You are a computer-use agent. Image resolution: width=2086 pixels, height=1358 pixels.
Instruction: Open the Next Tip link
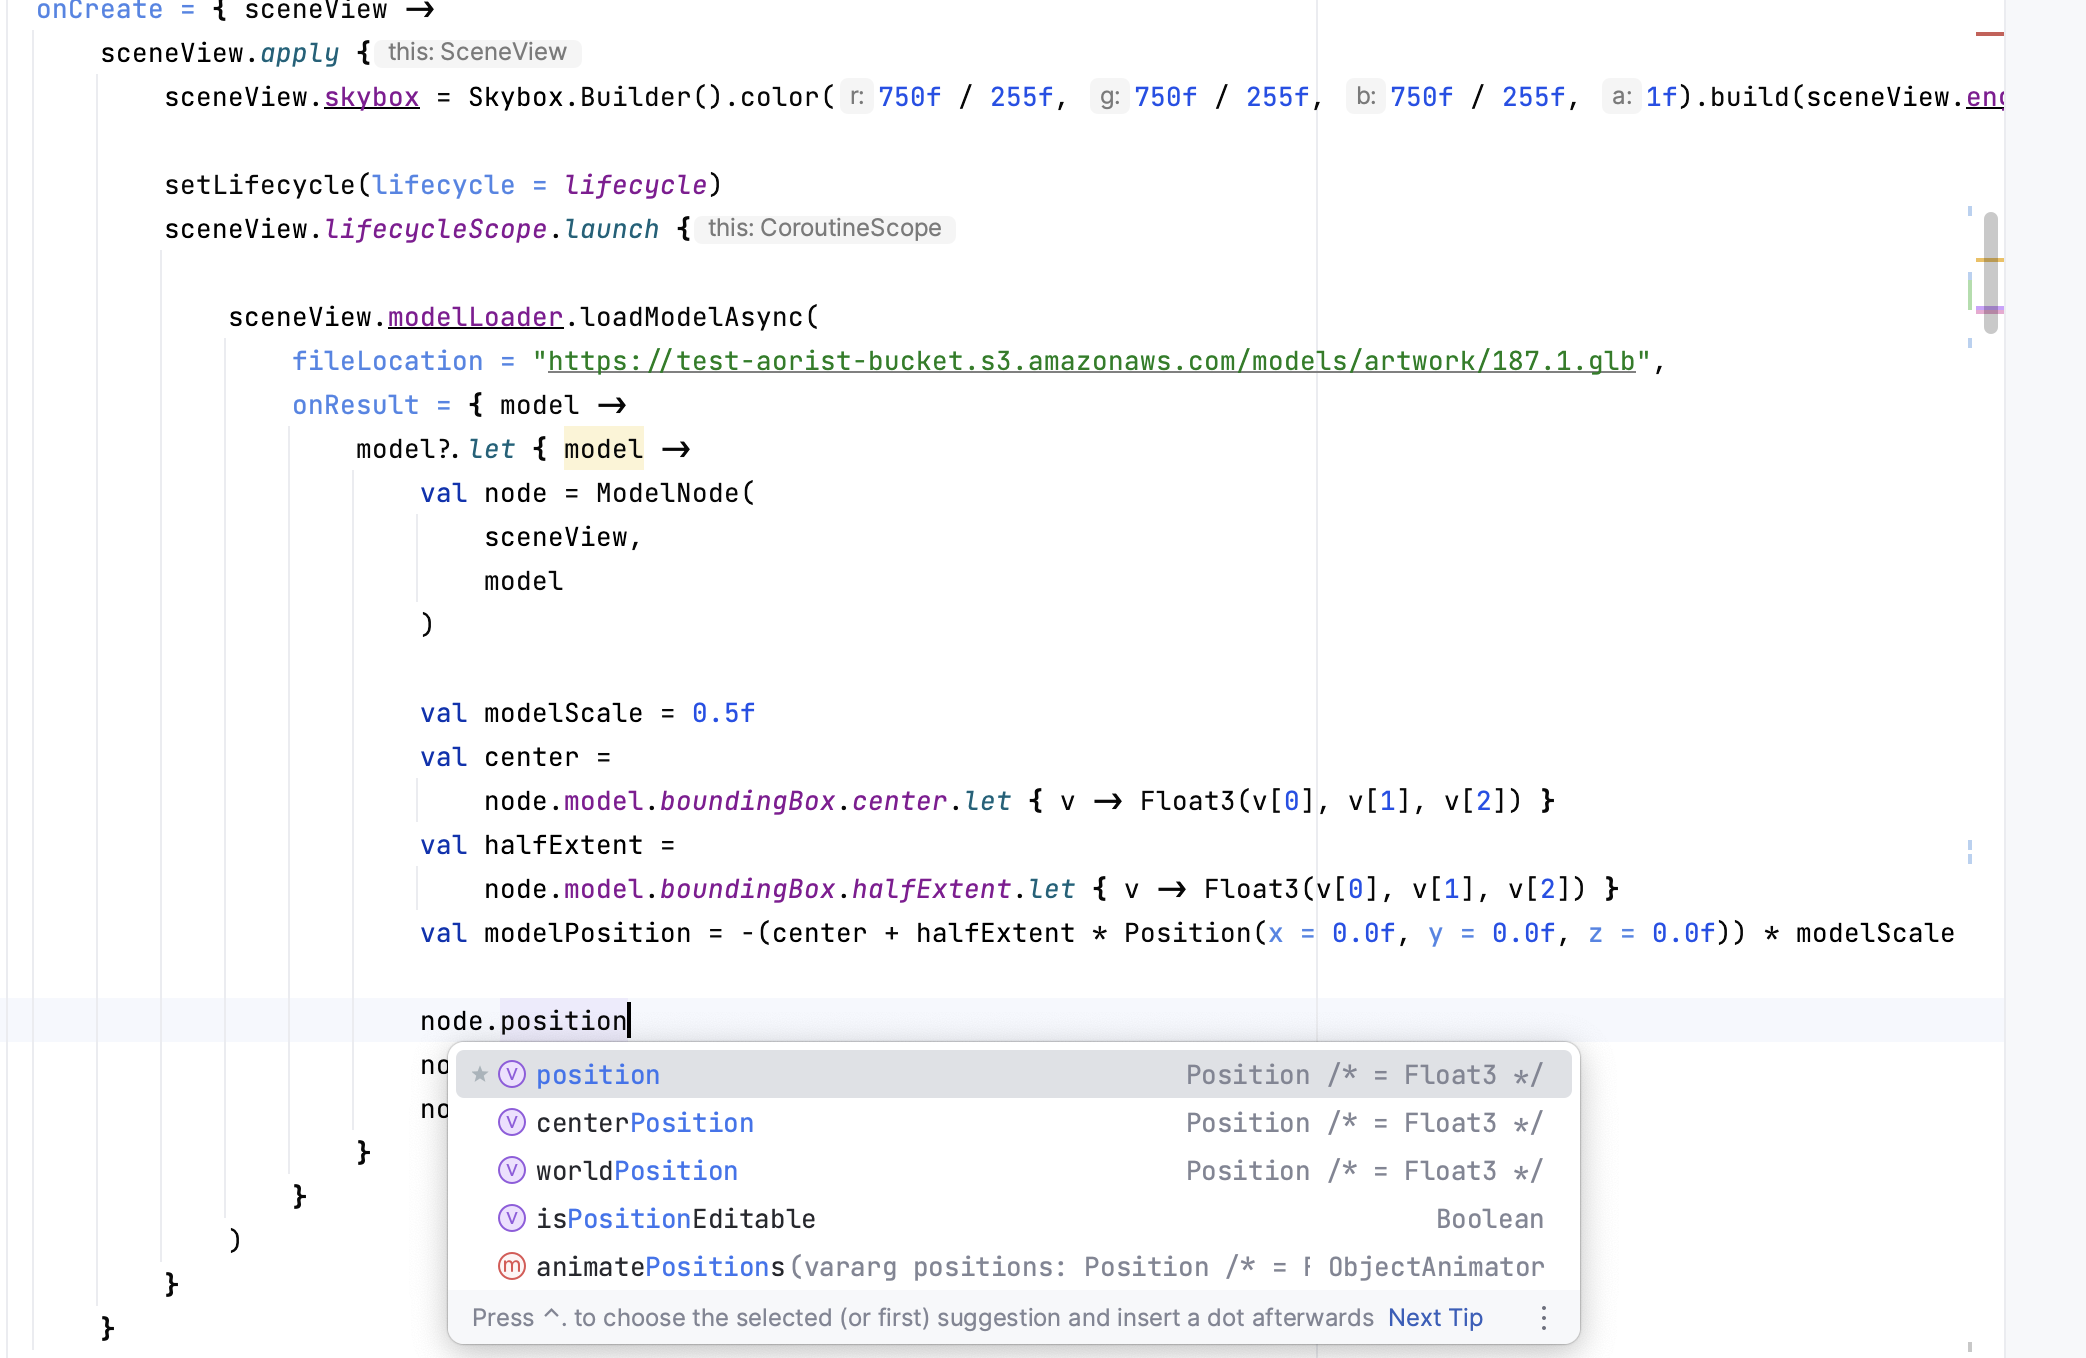click(x=1434, y=1318)
